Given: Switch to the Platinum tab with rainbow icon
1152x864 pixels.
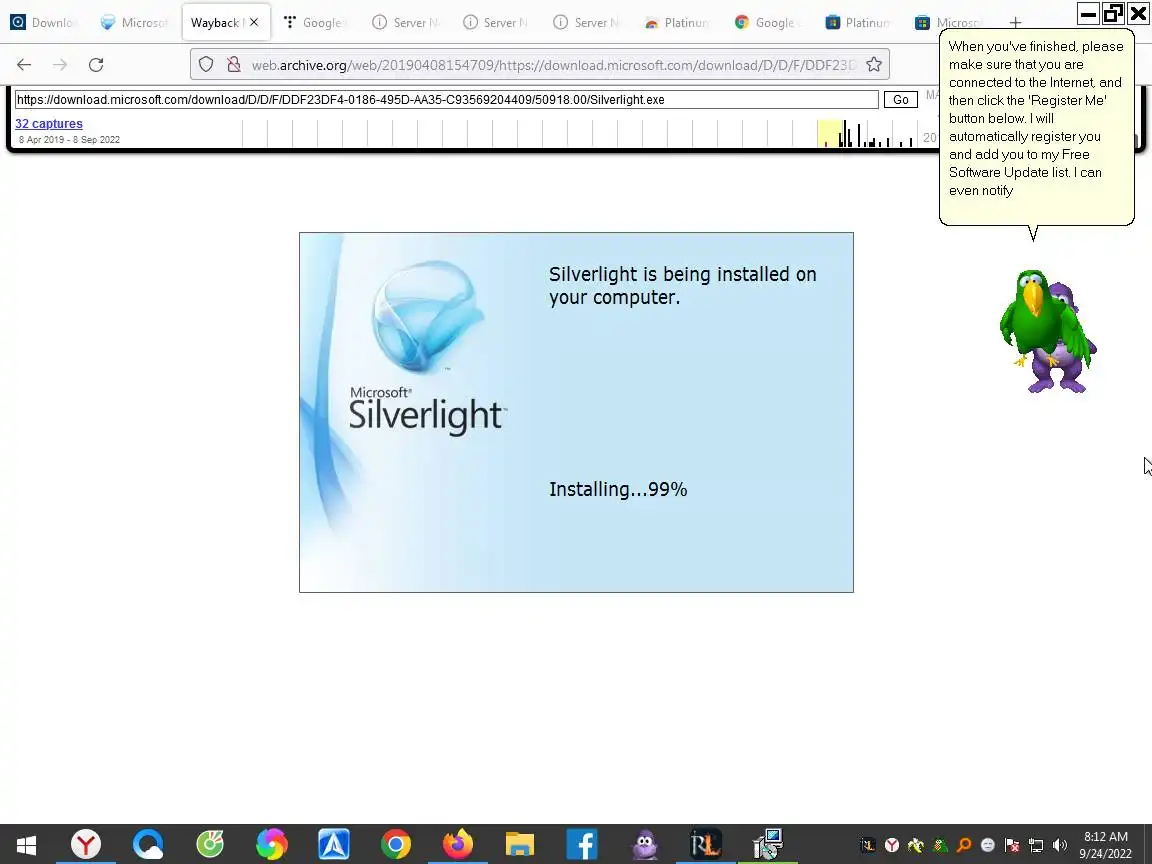Looking at the screenshot, I should (x=677, y=23).
